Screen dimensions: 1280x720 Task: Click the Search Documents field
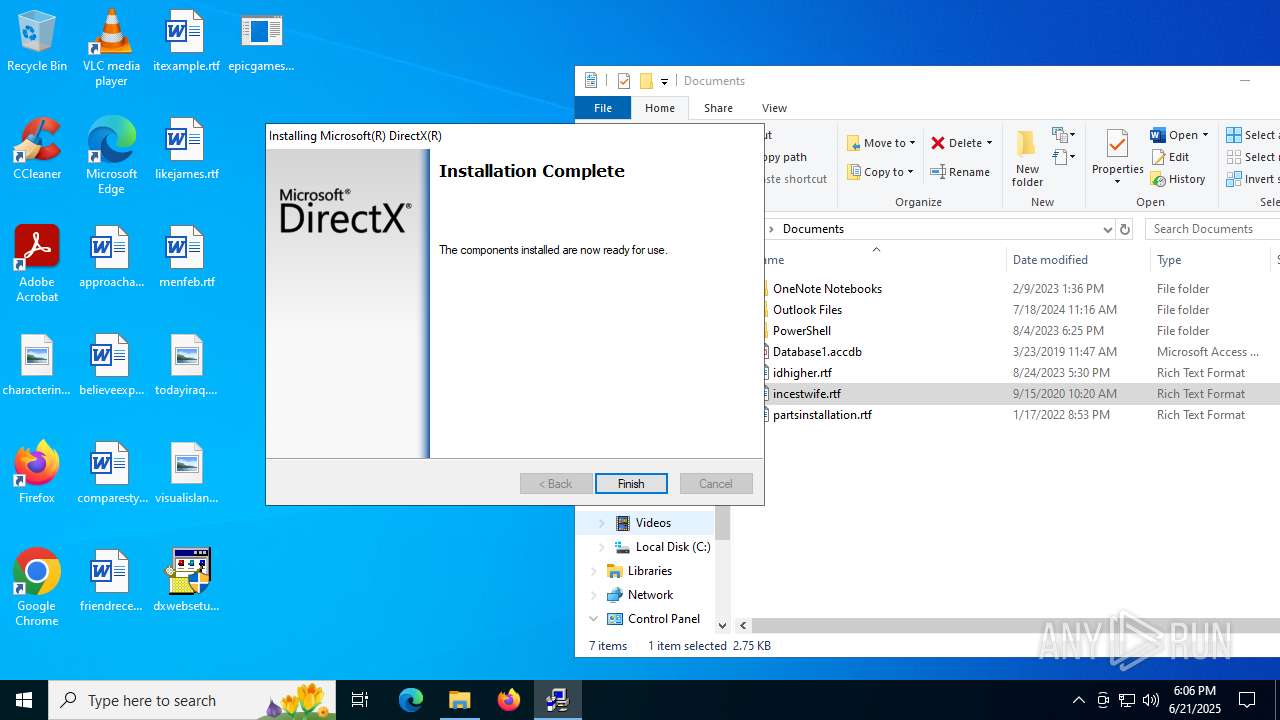(1211, 229)
